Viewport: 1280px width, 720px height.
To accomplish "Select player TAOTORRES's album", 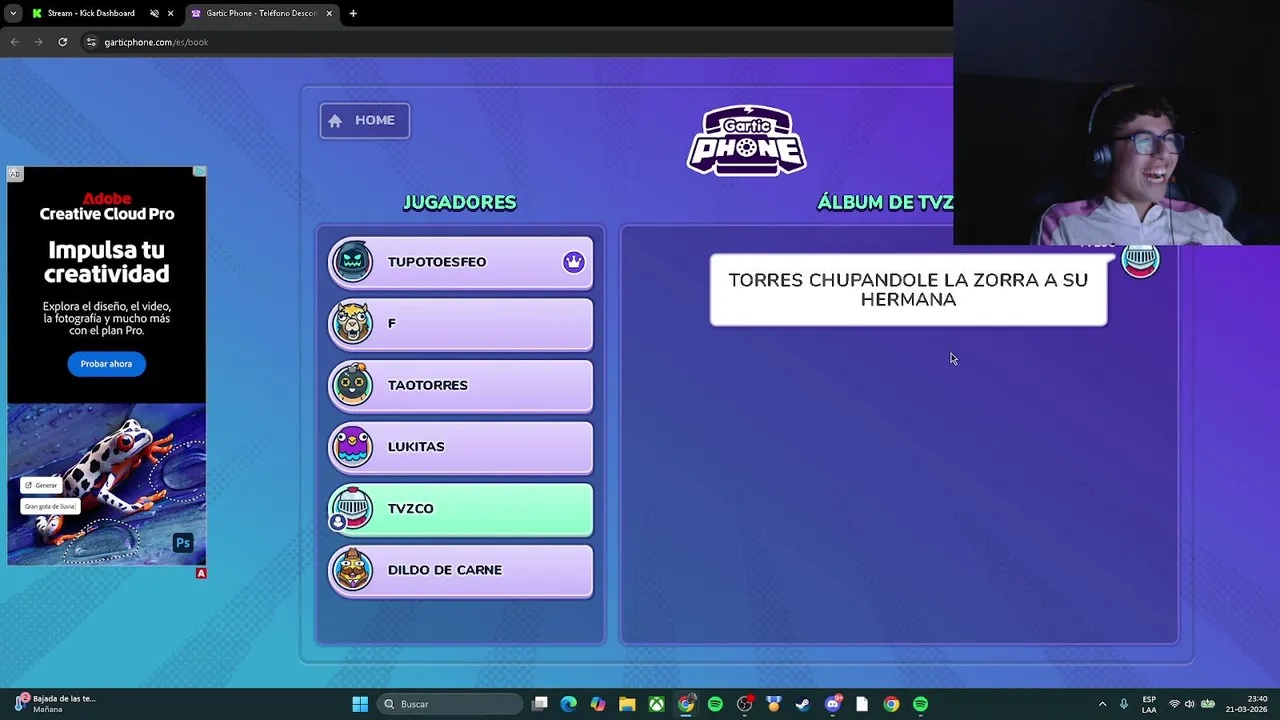I will point(460,385).
